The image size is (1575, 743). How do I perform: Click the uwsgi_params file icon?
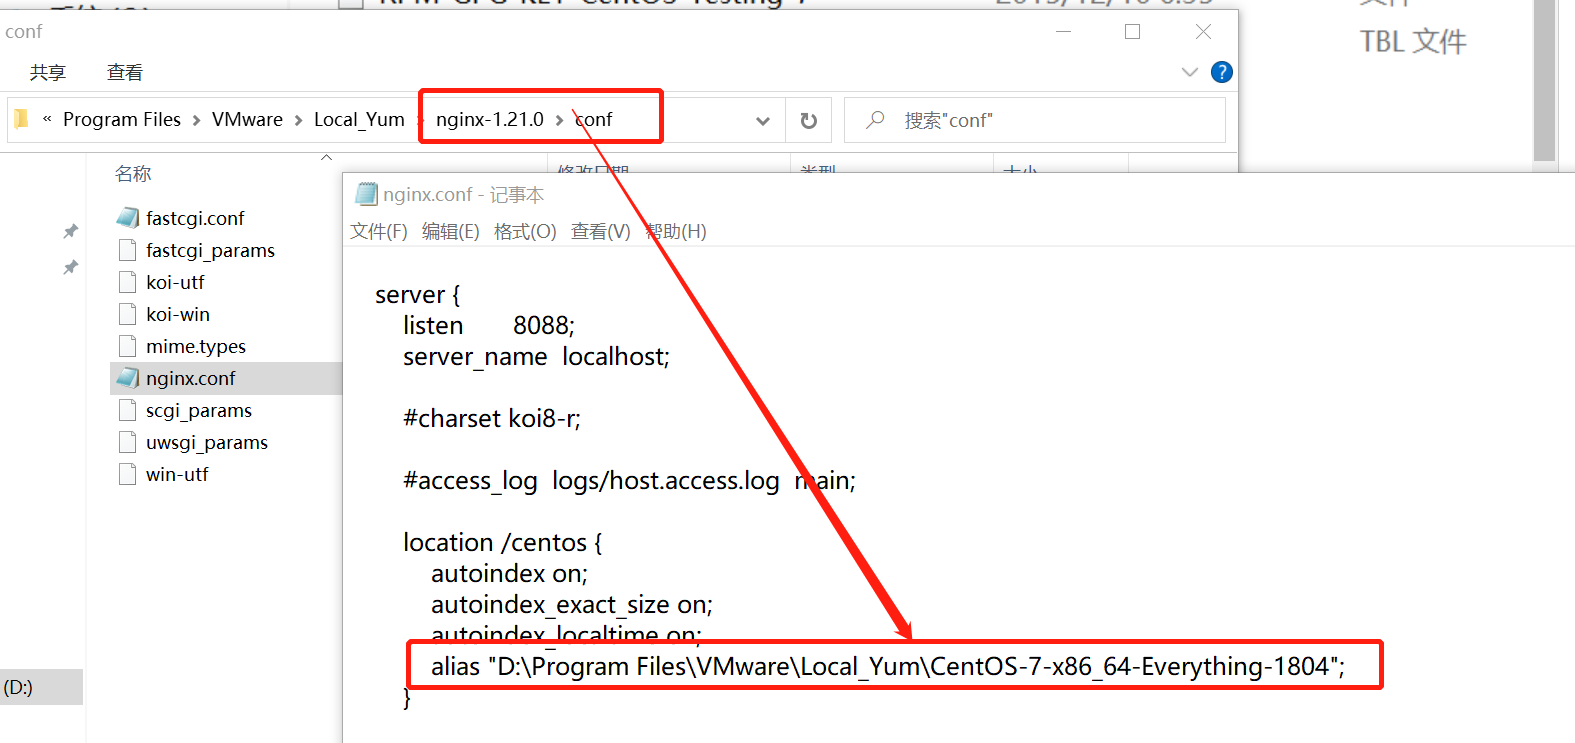point(127,442)
